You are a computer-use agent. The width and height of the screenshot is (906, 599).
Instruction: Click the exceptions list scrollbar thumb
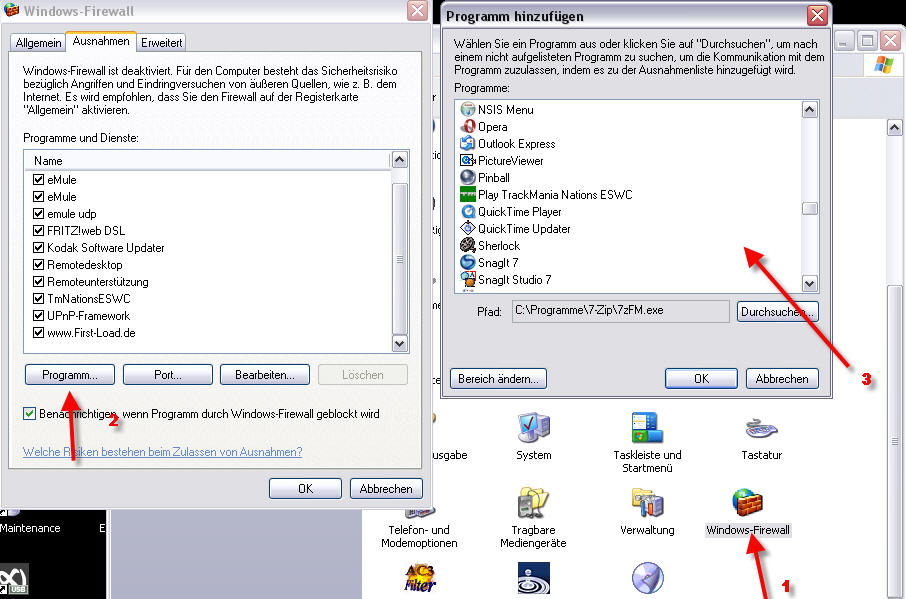coord(399,259)
